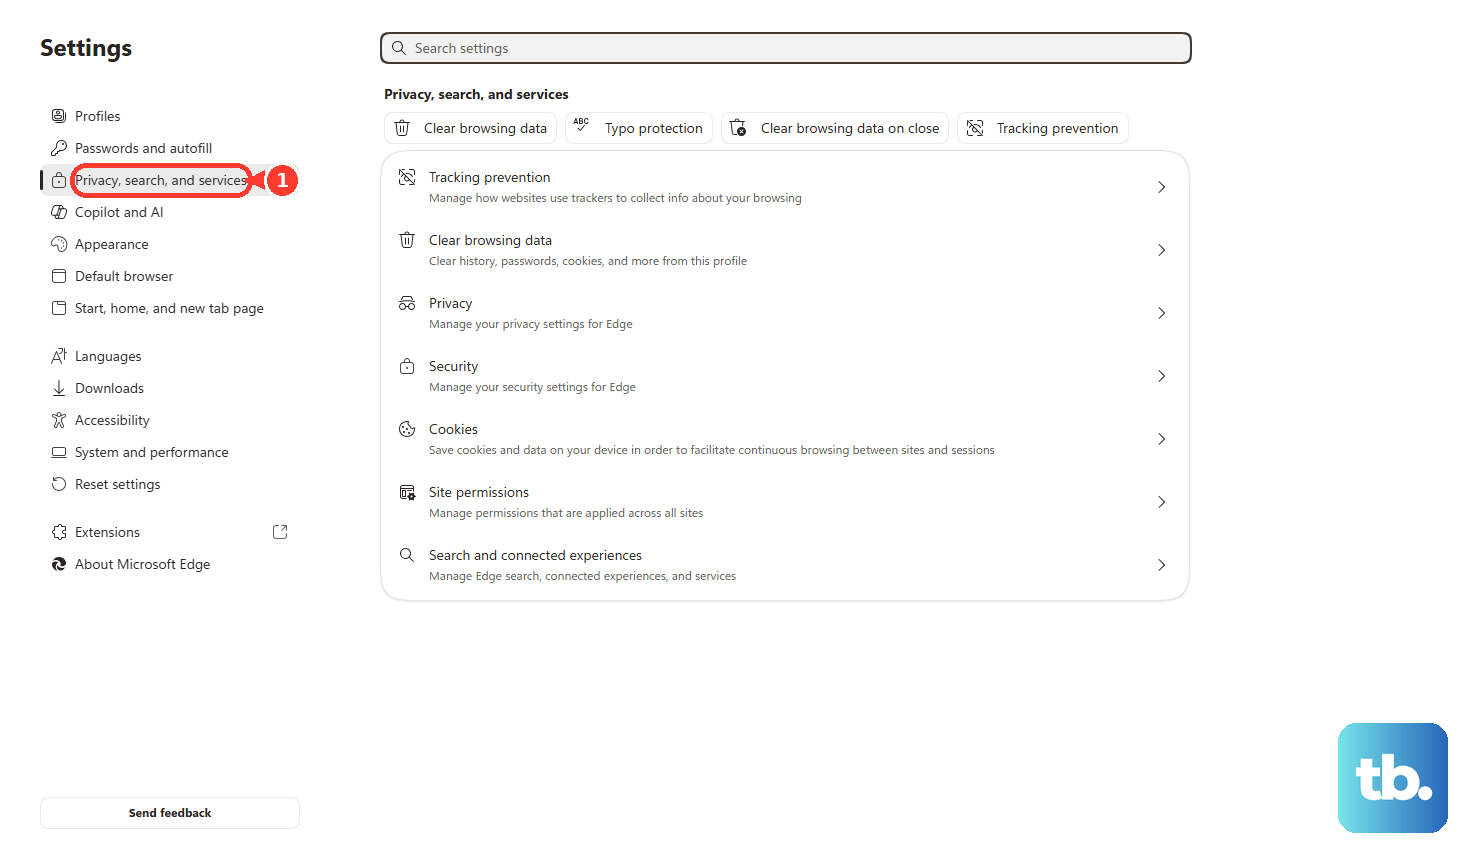Viewport: 1476px width, 861px height.
Task: Click the lock icon next to Privacy, search, and services
Action: point(59,180)
